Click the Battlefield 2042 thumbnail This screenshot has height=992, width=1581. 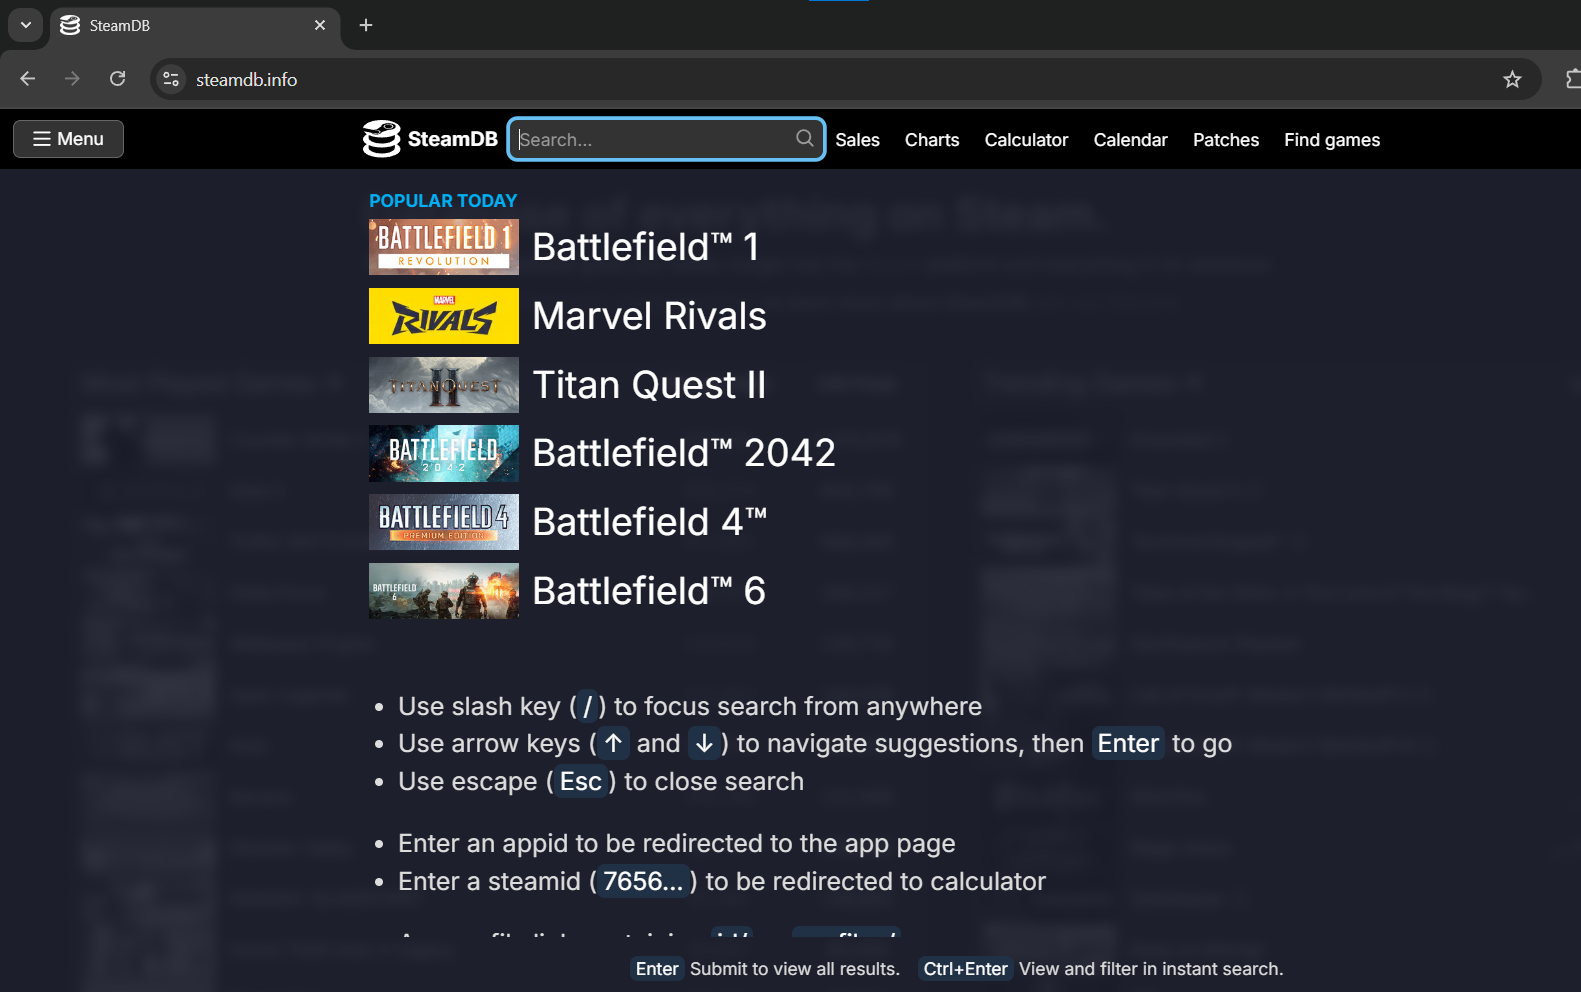444,453
